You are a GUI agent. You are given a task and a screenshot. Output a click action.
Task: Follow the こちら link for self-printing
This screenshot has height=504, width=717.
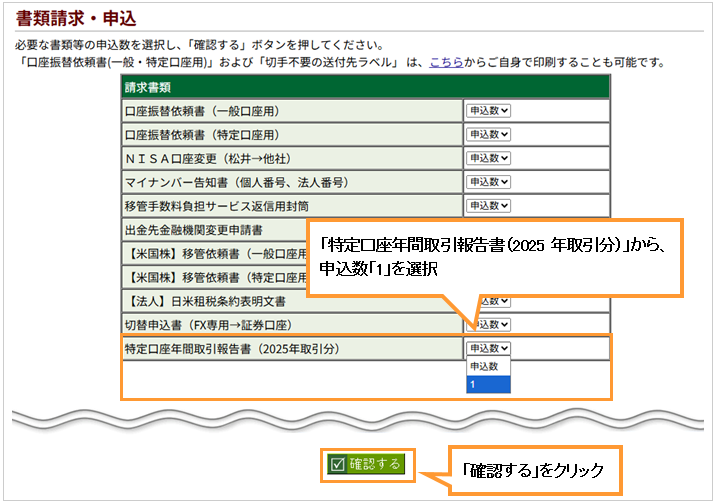coord(445,62)
